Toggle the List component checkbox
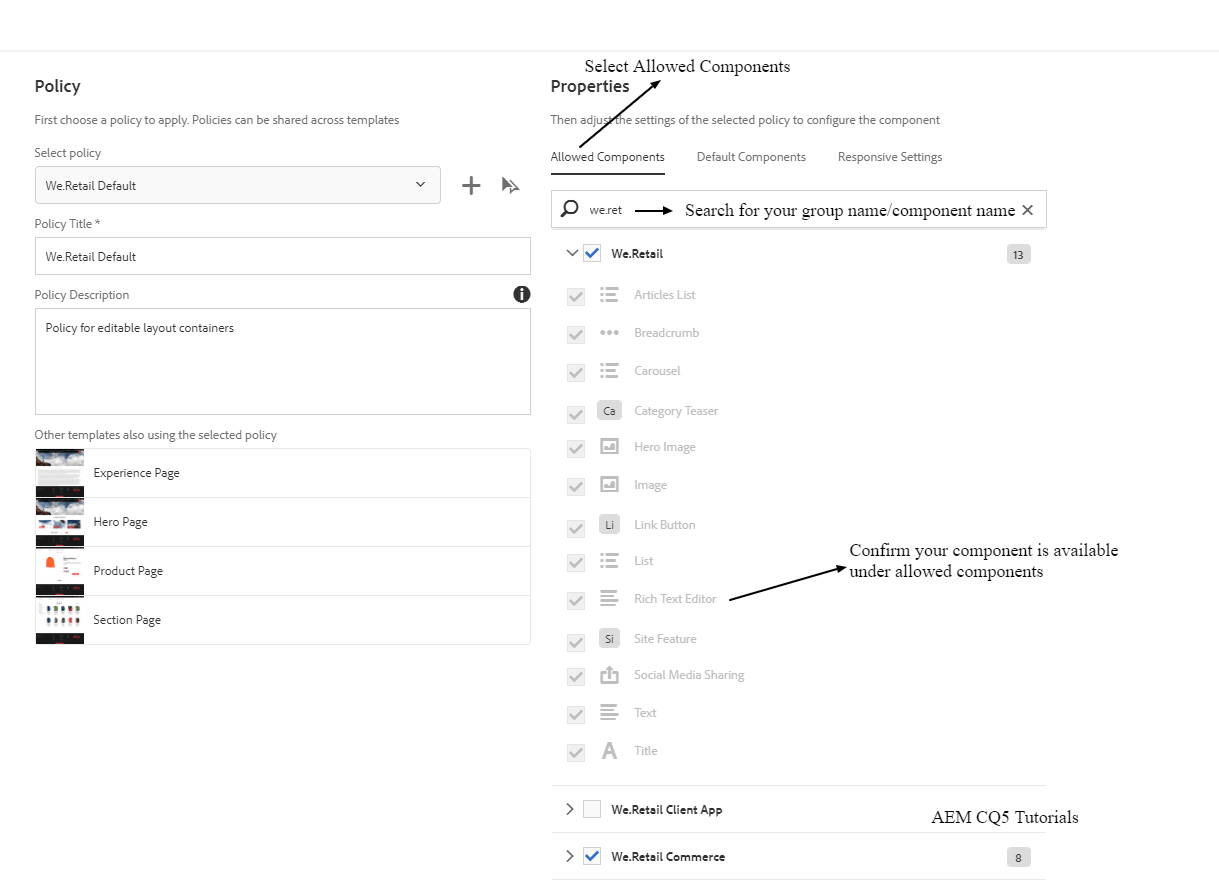 tap(576, 563)
